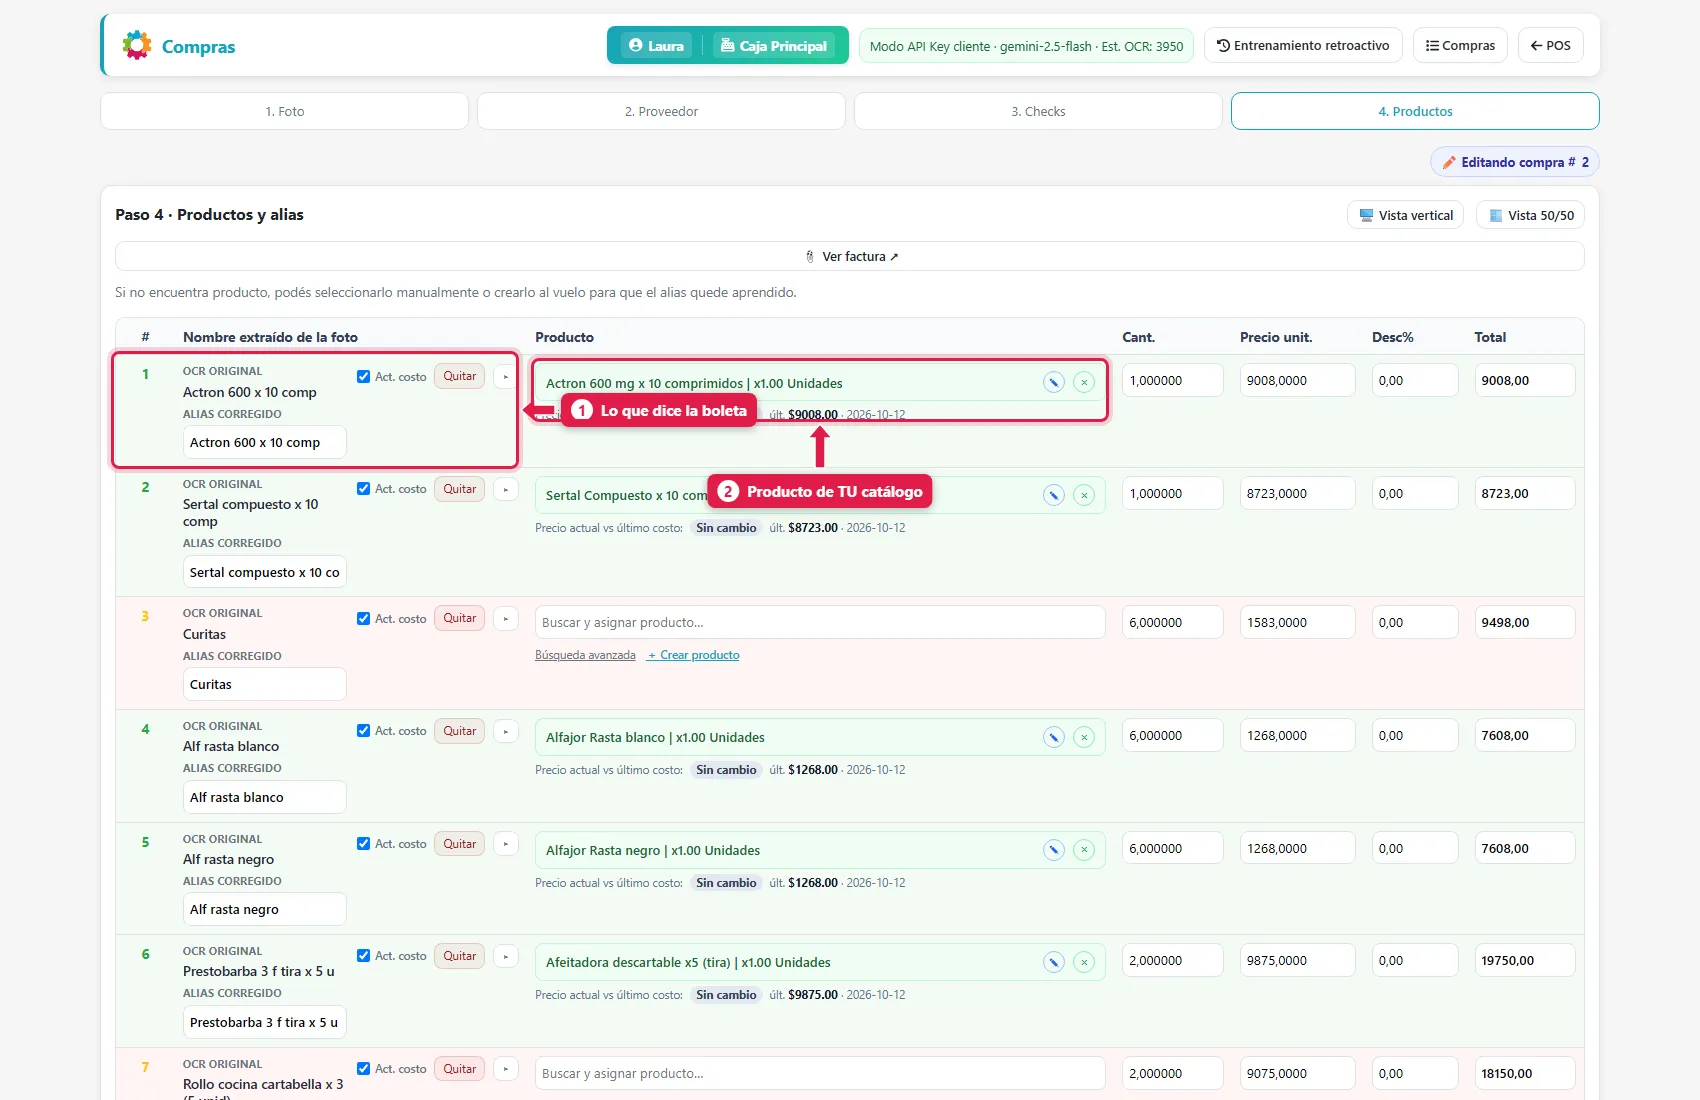Expand options arrow for Curitas row
The width and height of the screenshot is (1700, 1100).
[x=506, y=619]
